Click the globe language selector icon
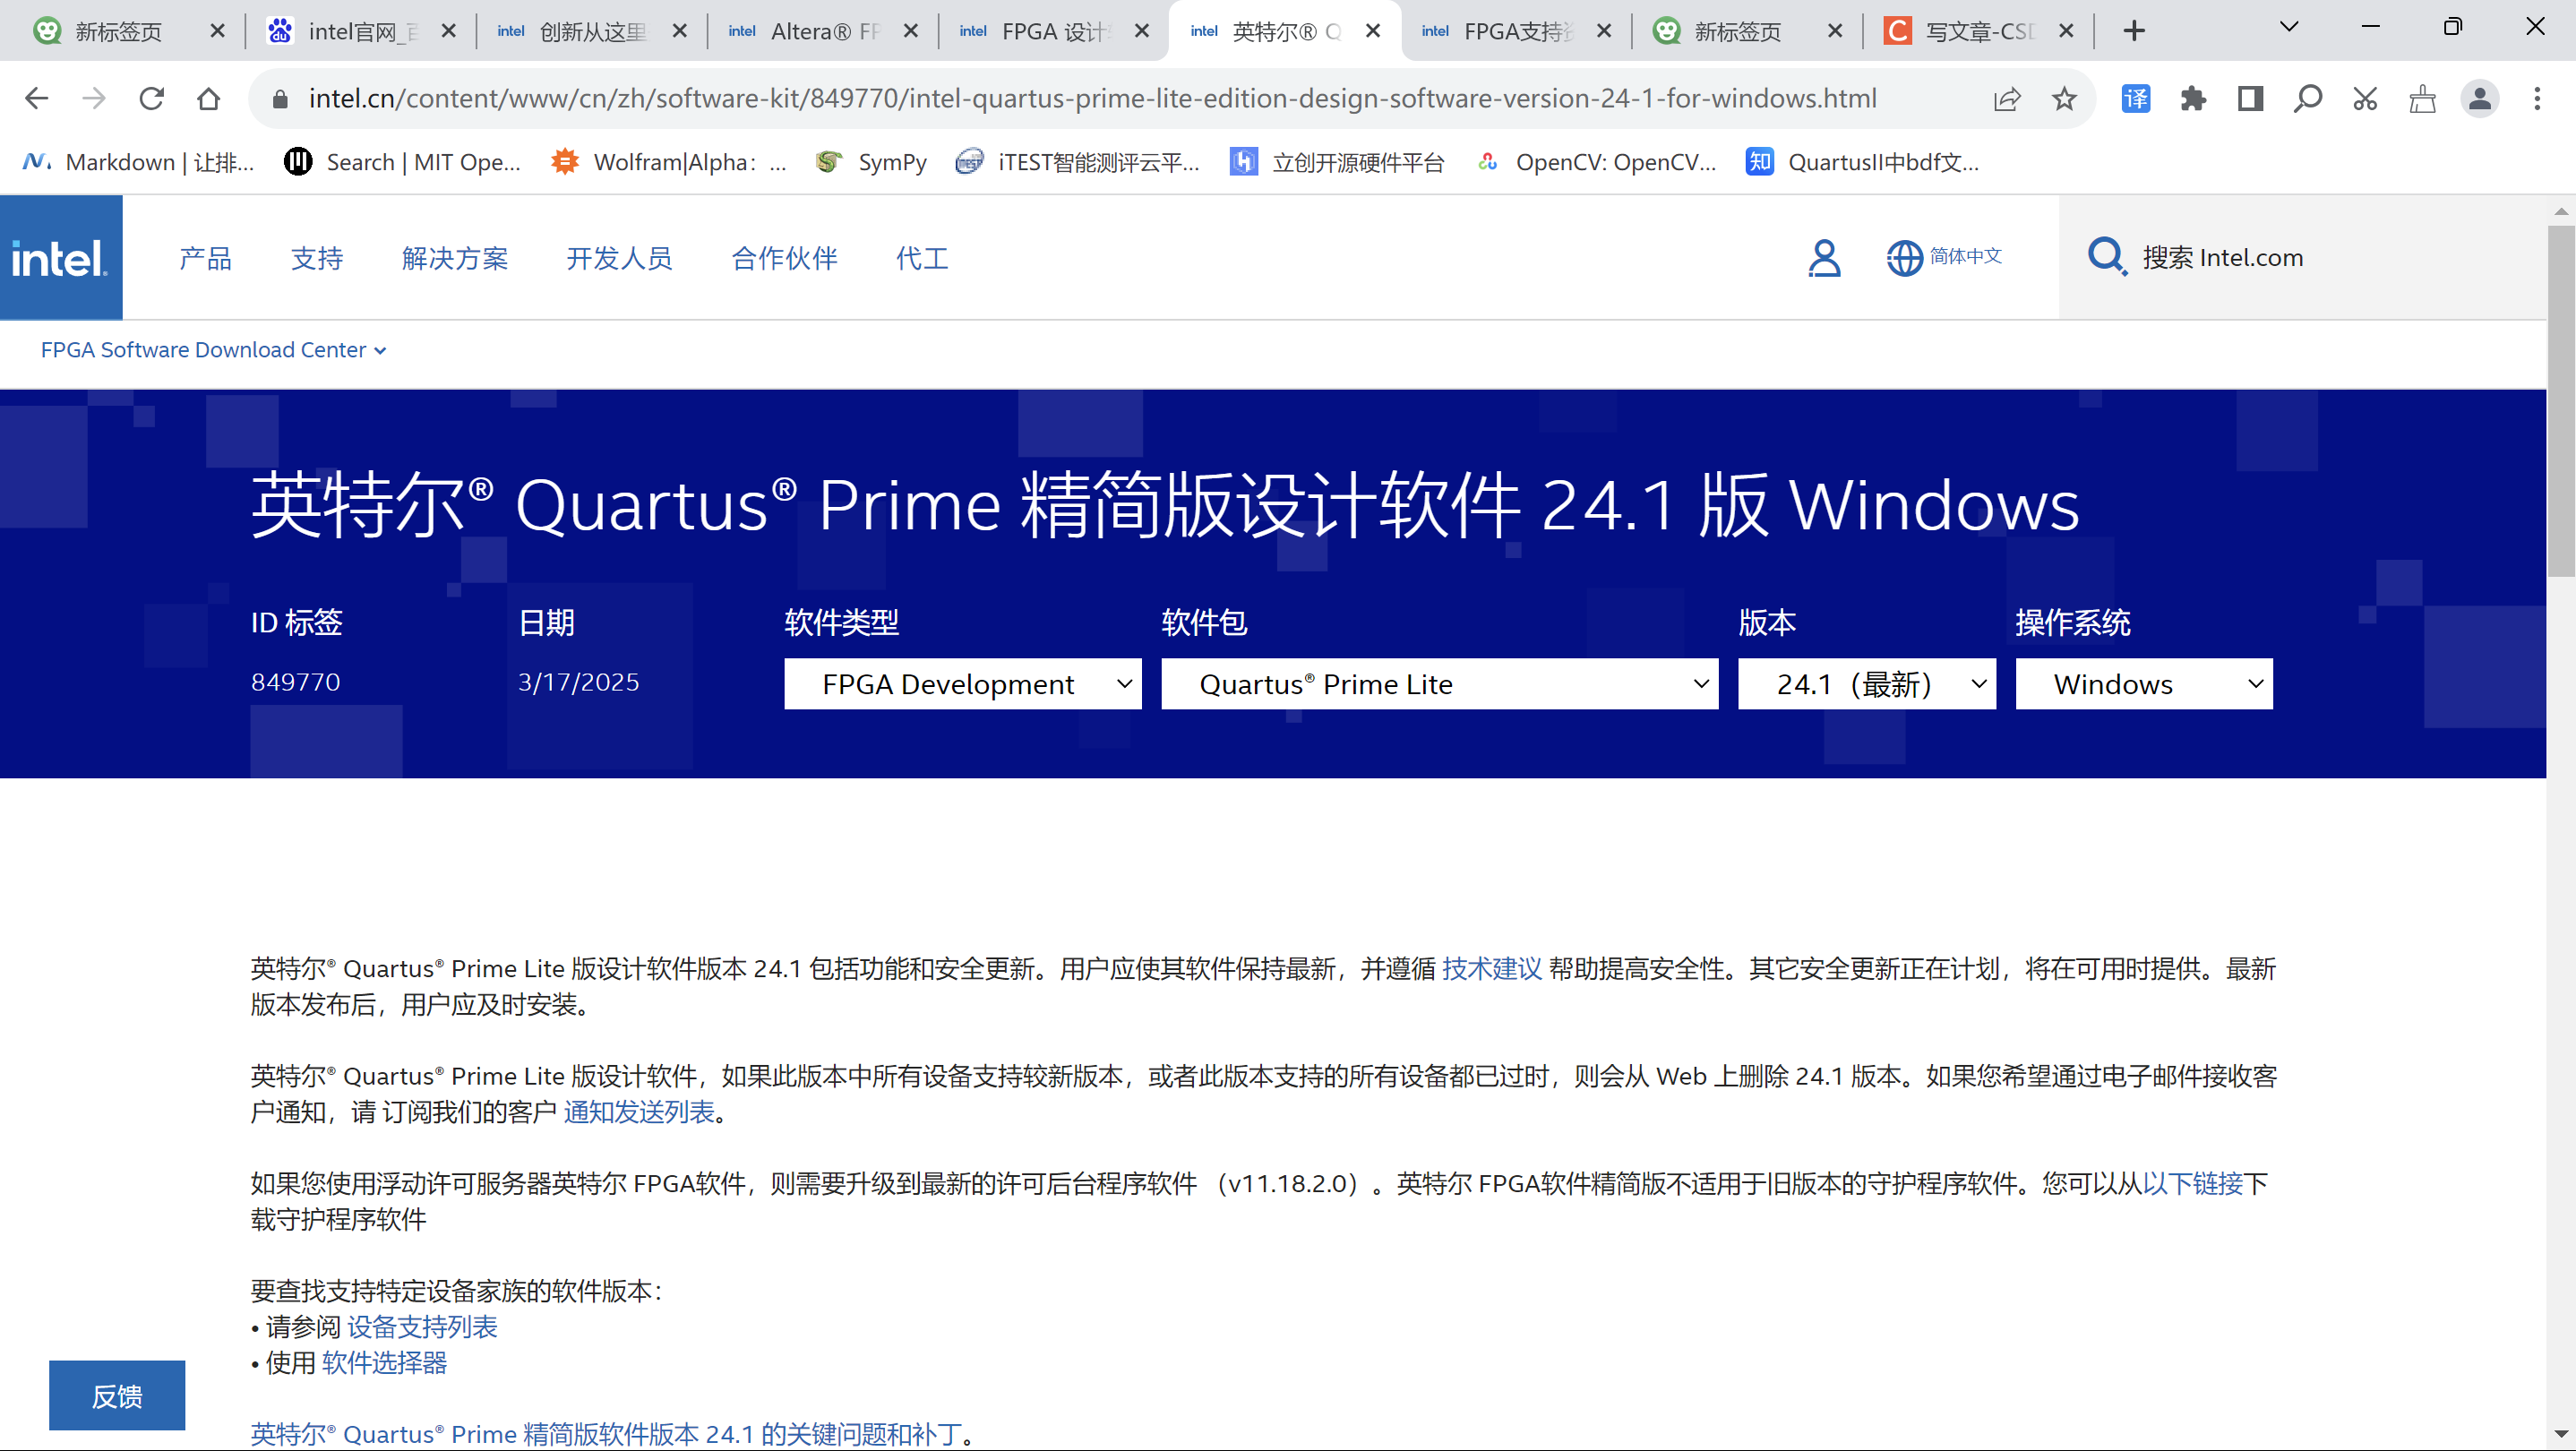Image resolution: width=2576 pixels, height=1451 pixels. tap(1903, 258)
